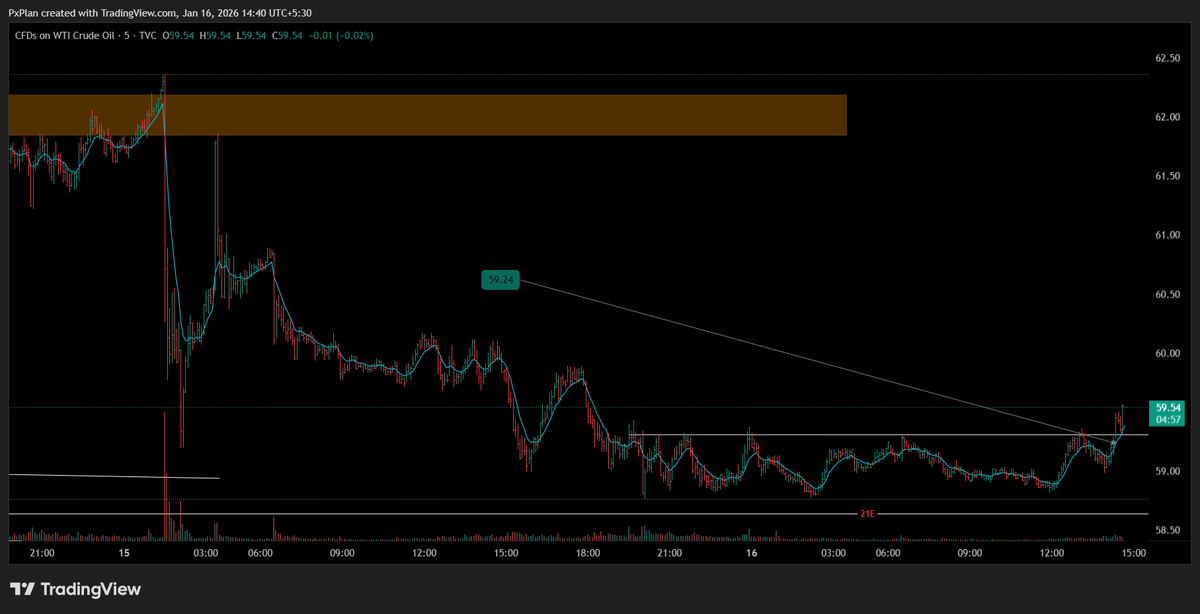Click the TradingView logo at the bottom

75,589
